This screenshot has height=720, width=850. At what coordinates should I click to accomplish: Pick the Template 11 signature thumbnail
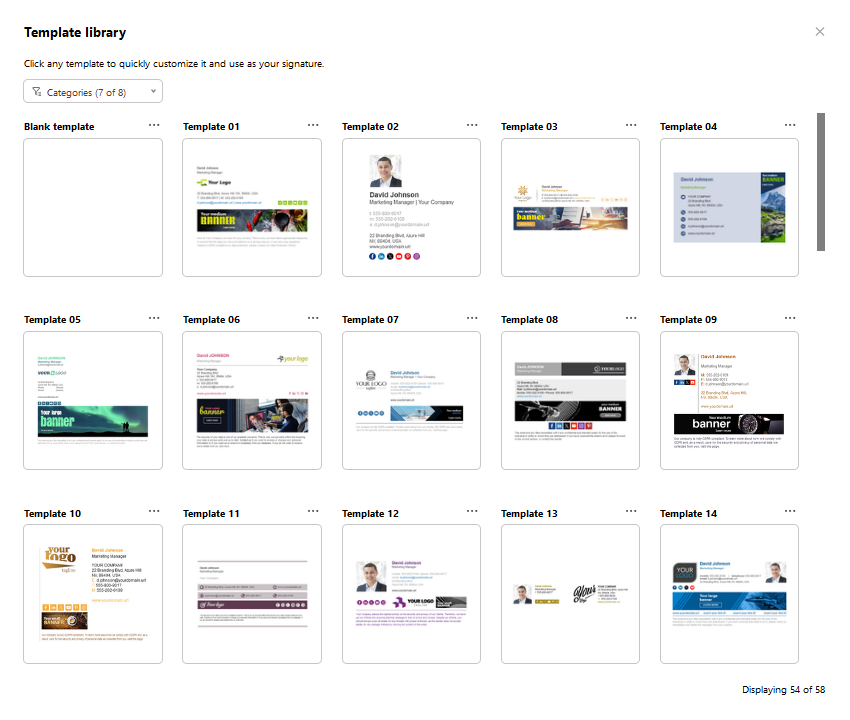tap(252, 594)
